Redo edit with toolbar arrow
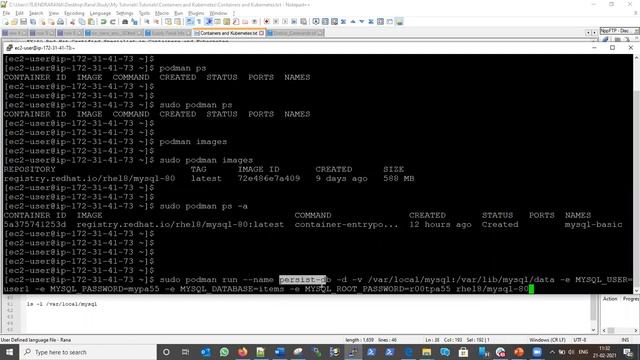 pos(113,22)
